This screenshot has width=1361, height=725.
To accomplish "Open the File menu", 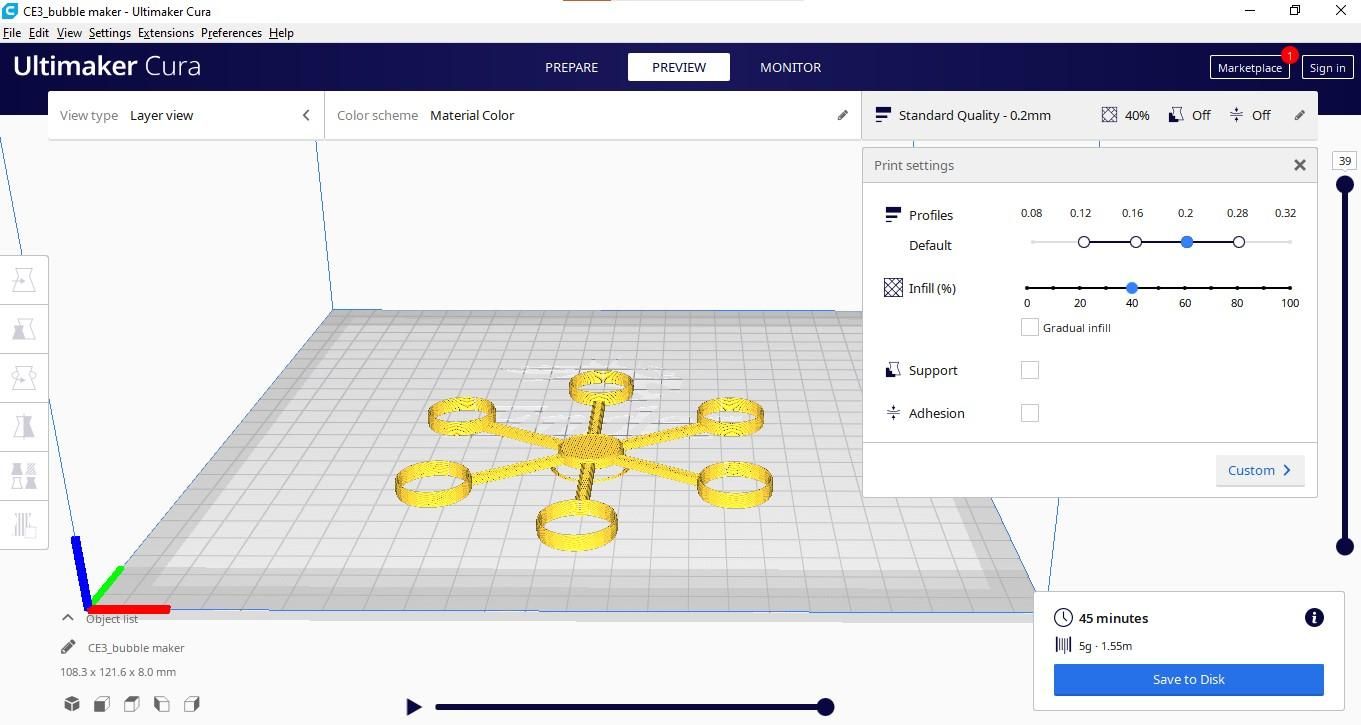I will pos(12,33).
